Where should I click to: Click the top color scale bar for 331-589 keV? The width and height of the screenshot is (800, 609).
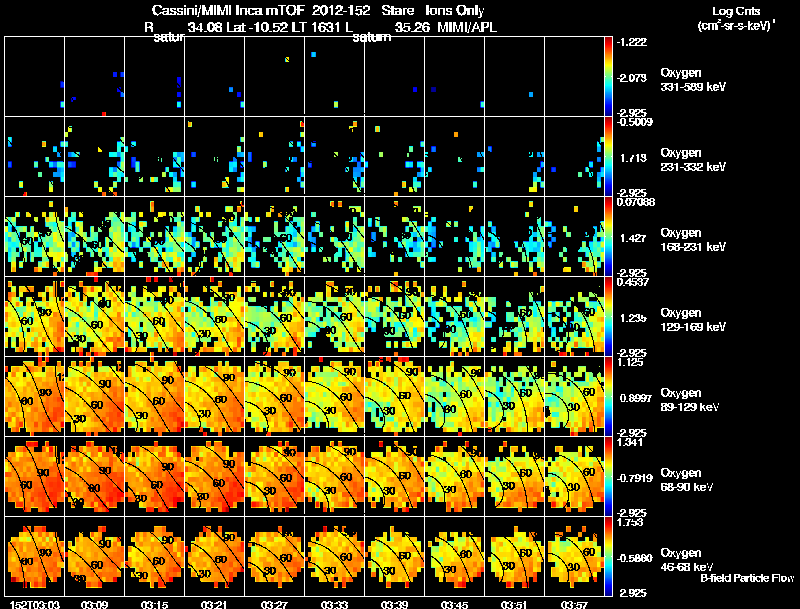pyautogui.click(x=608, y=77)
